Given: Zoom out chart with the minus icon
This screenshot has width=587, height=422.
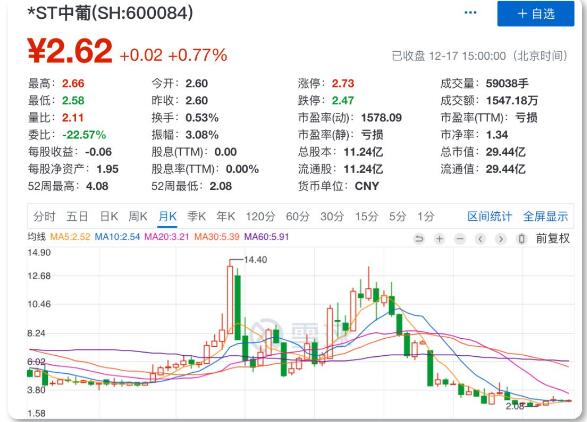Looking at the screenshot, I should click(x=460, y=239).
